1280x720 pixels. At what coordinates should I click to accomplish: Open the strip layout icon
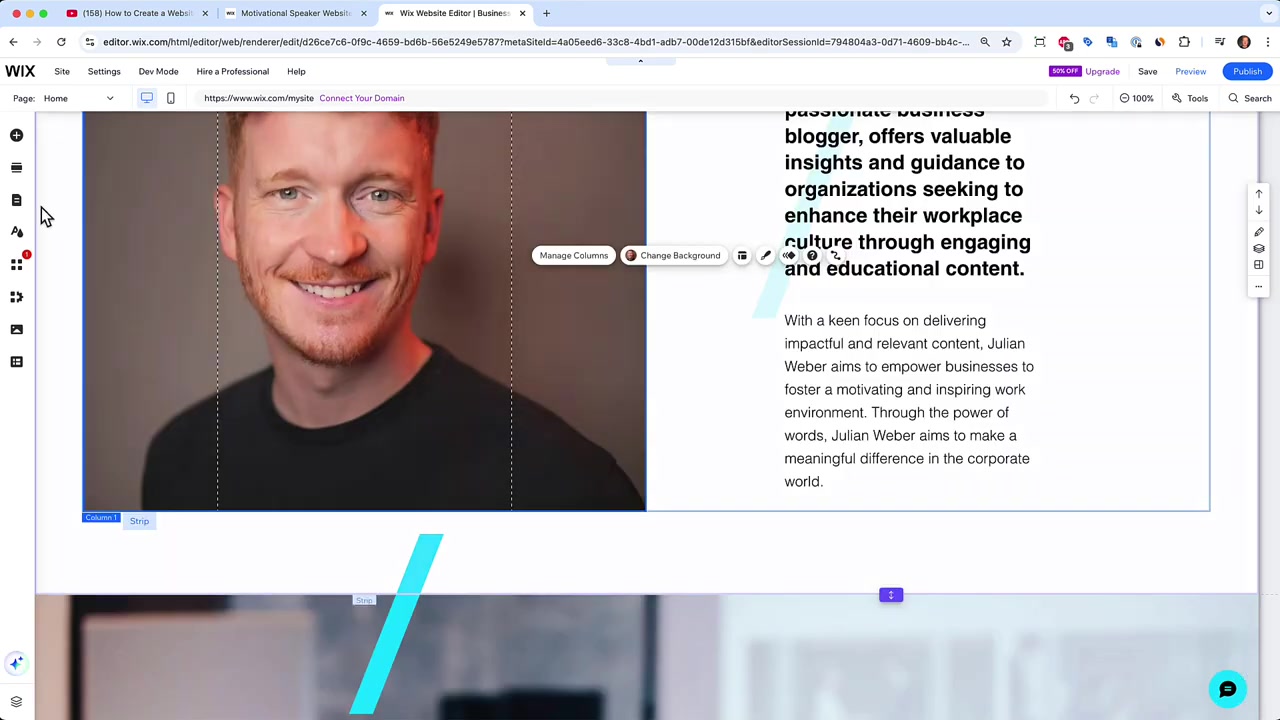tap(742, 256)
